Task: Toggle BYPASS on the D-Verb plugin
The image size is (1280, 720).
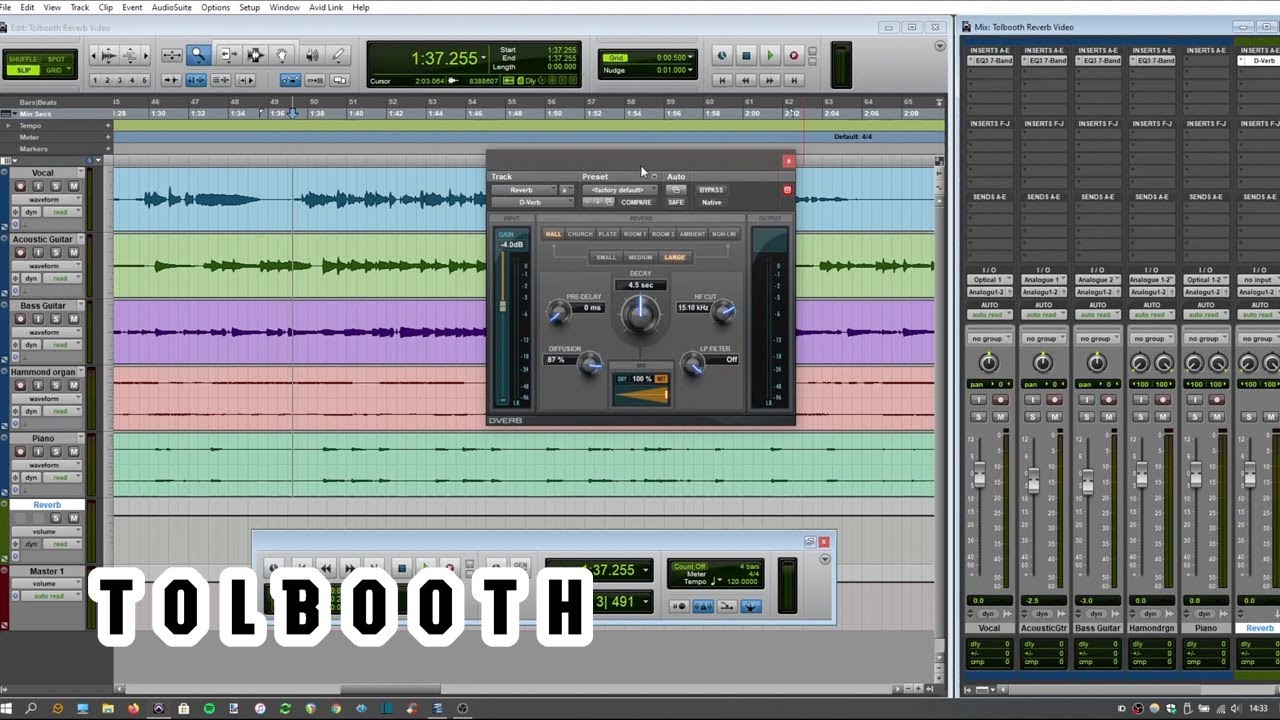Action: (x=711, y=190)
